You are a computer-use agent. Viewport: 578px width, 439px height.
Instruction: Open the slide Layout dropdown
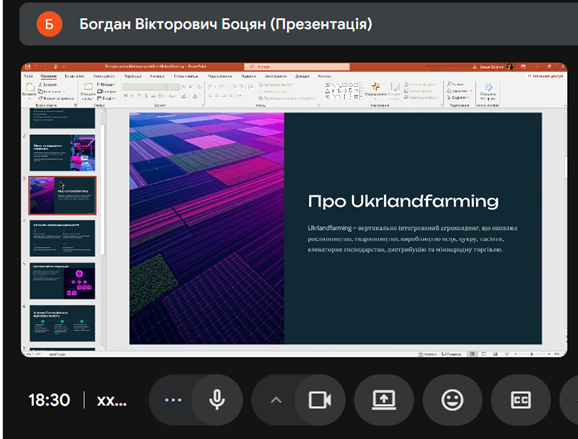click(x=106, y=85)
